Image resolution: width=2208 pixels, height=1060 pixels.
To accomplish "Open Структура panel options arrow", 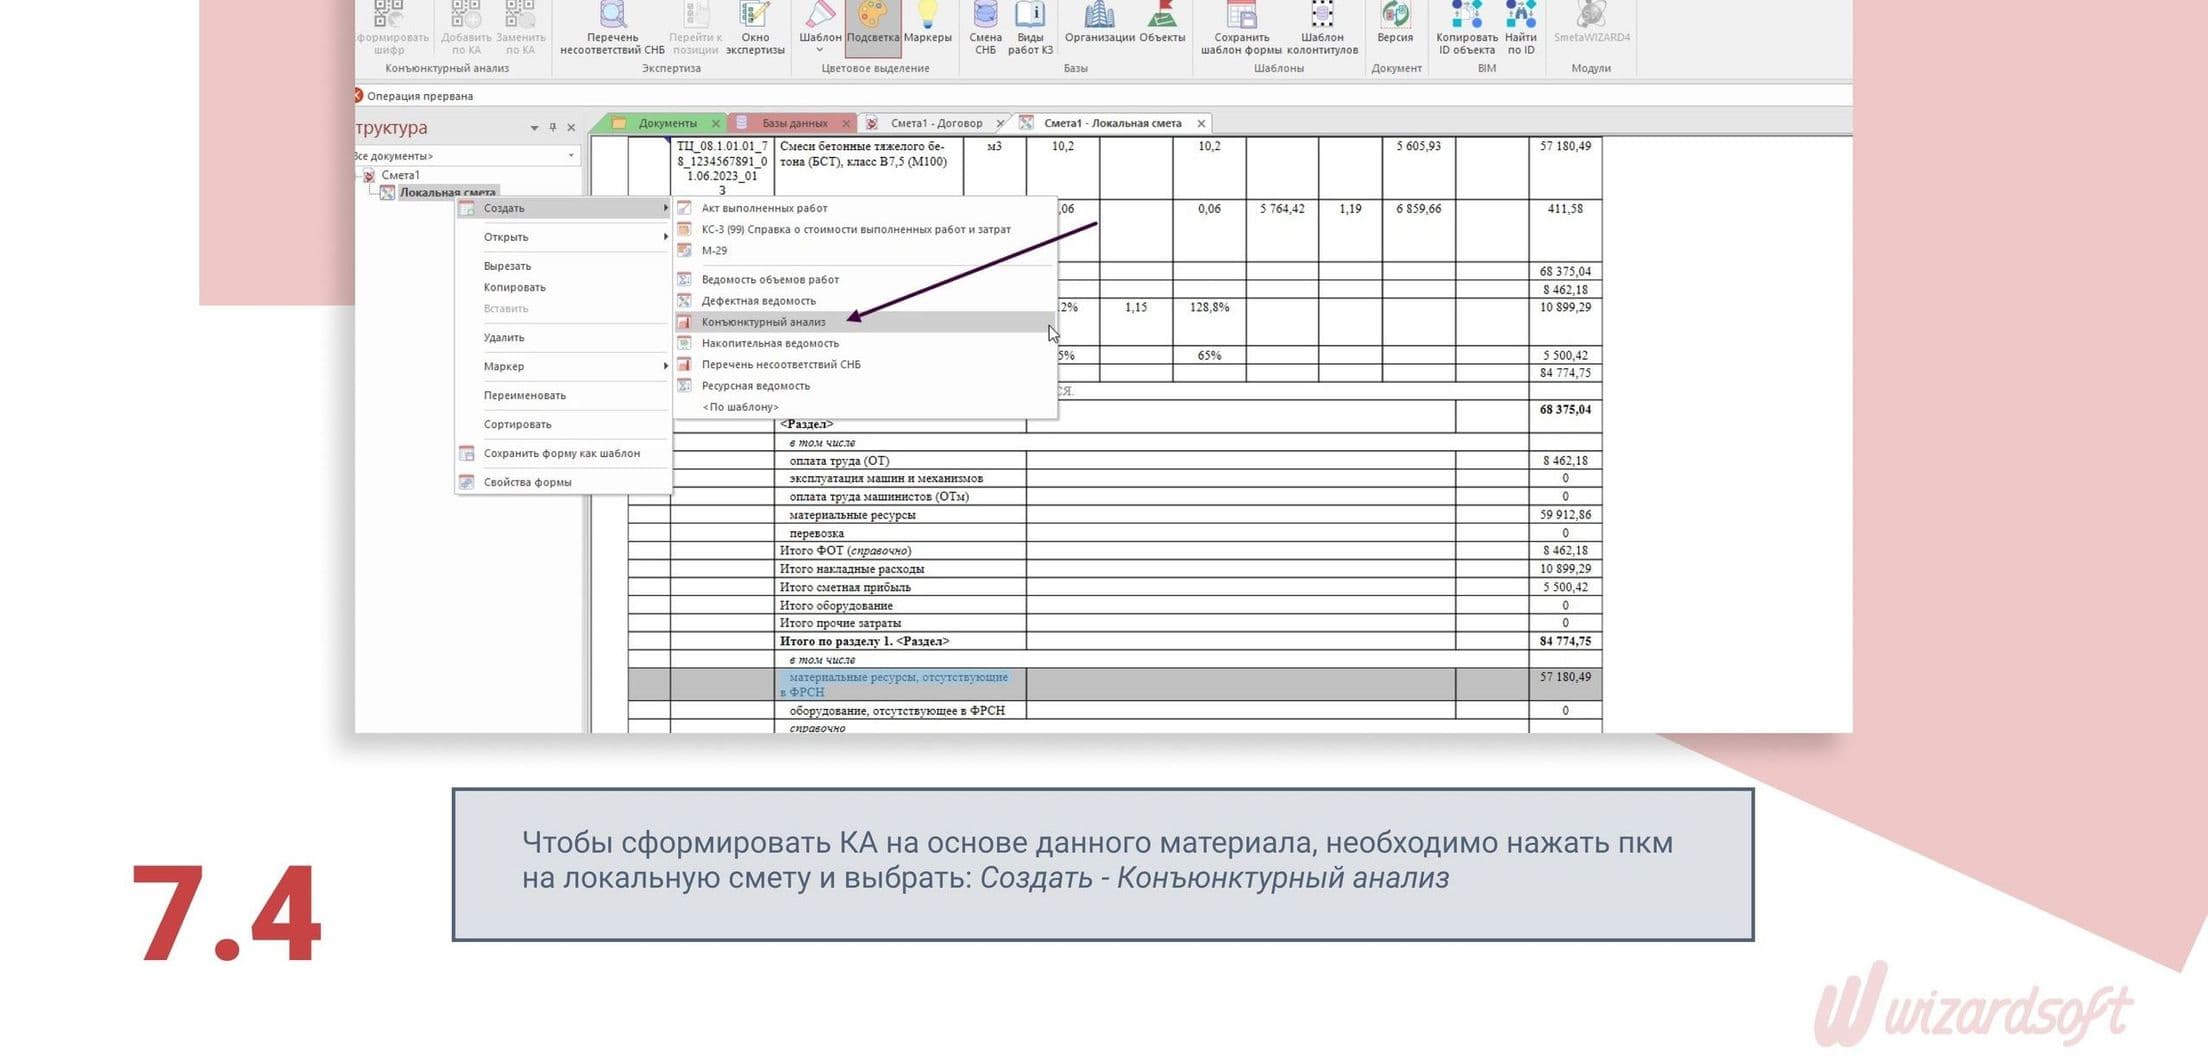I will pos(534,128).
